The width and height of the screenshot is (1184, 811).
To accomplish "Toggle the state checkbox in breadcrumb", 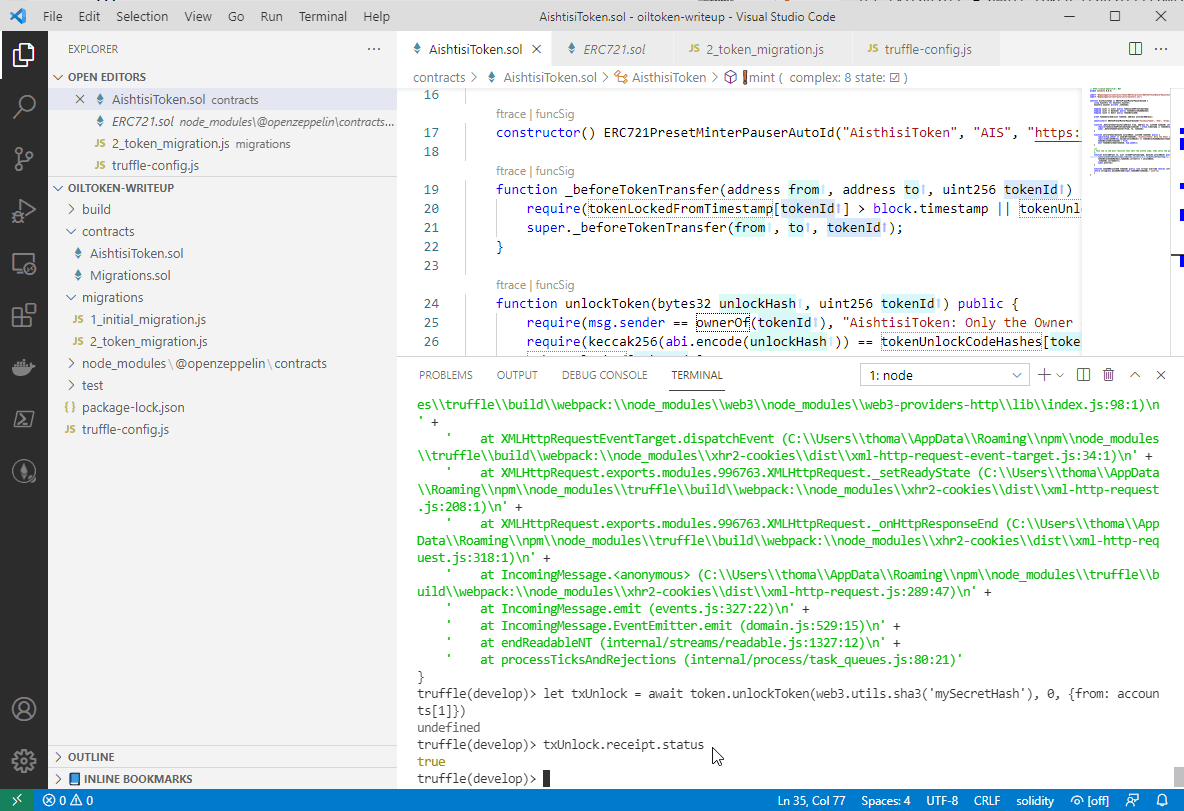I will (x=895, y=77).
